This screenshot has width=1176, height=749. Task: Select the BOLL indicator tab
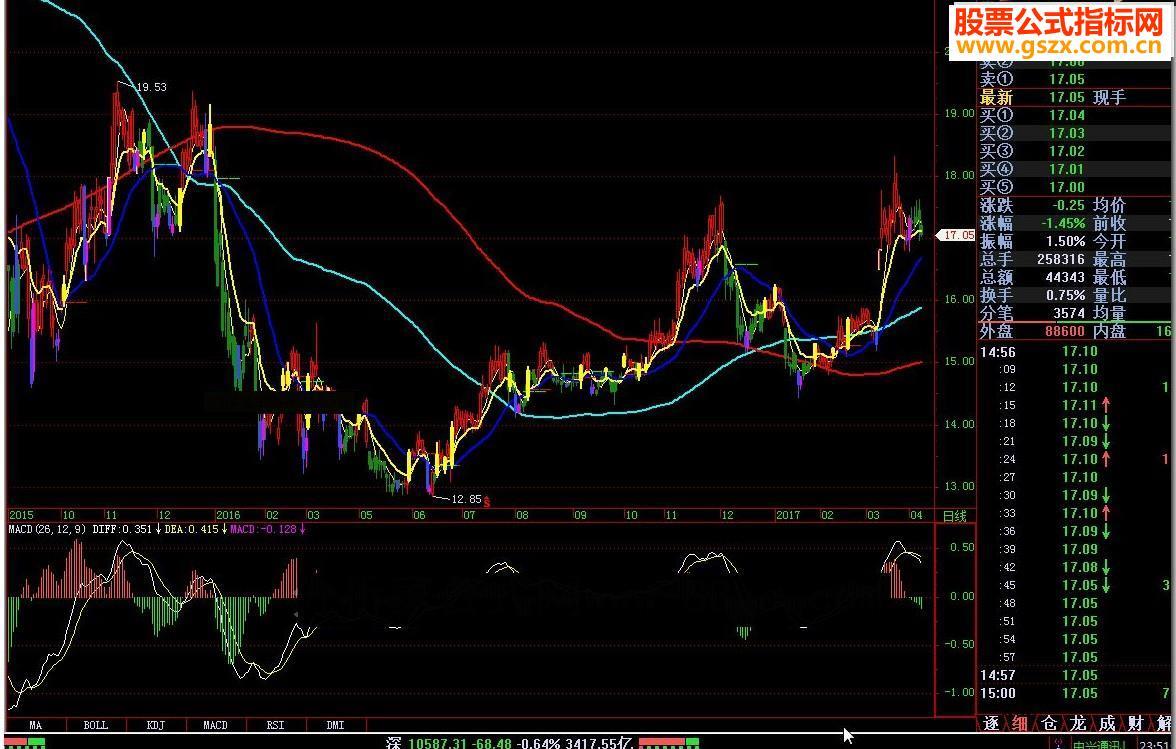click(x=96, y=725)
